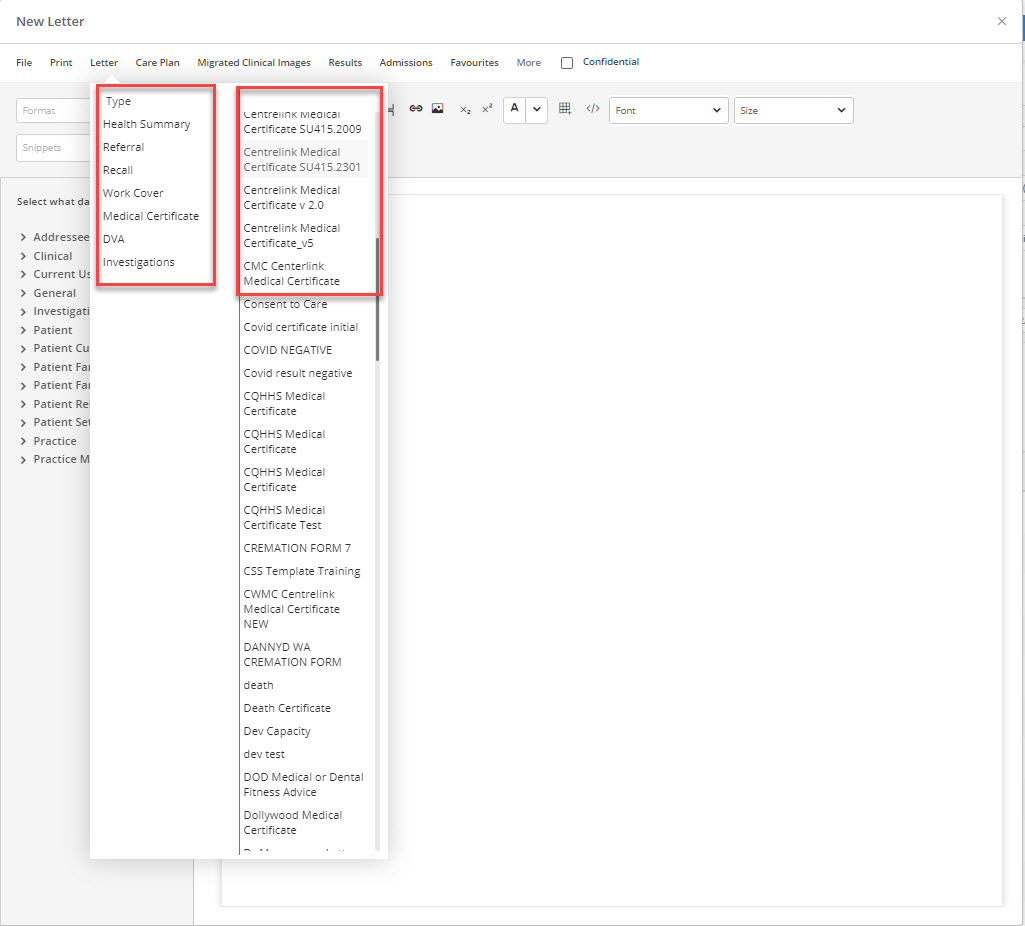The width and height of the screenshot is (1025, 926).
Task: Select CMC Centerlink Medical Certificate template
Action: point(292,273)
